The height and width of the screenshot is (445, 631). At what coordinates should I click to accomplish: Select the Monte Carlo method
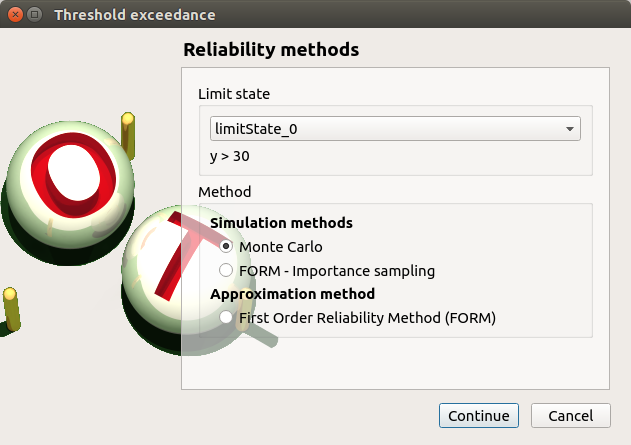pos(227,246)
